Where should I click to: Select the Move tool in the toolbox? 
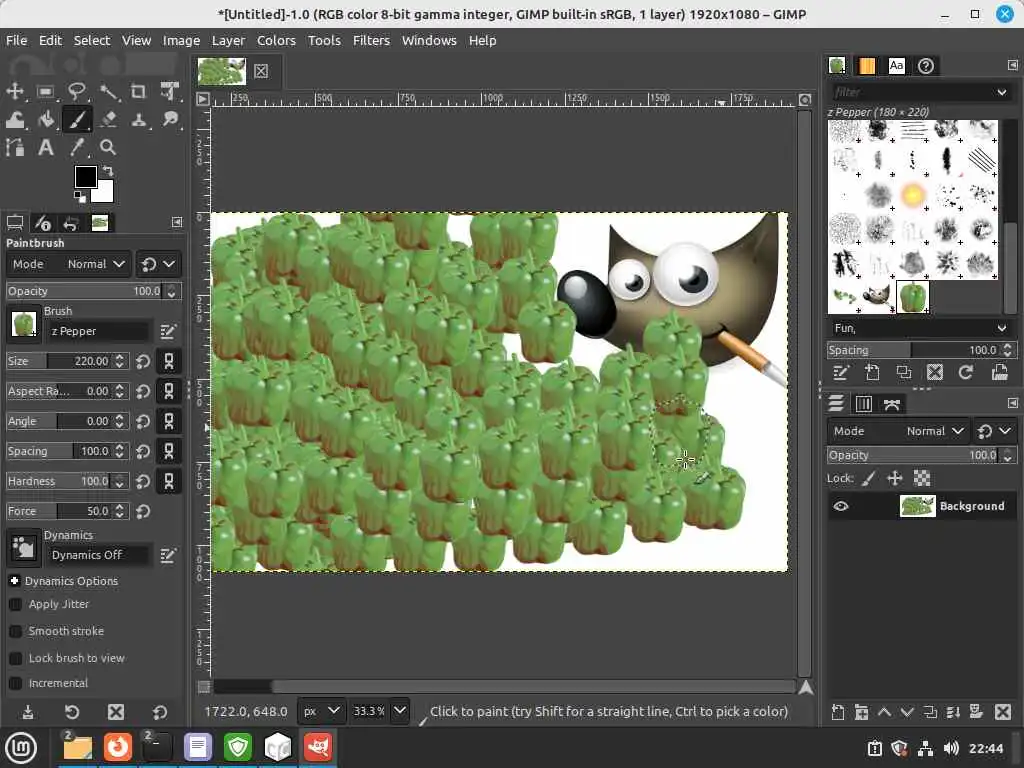14,91
